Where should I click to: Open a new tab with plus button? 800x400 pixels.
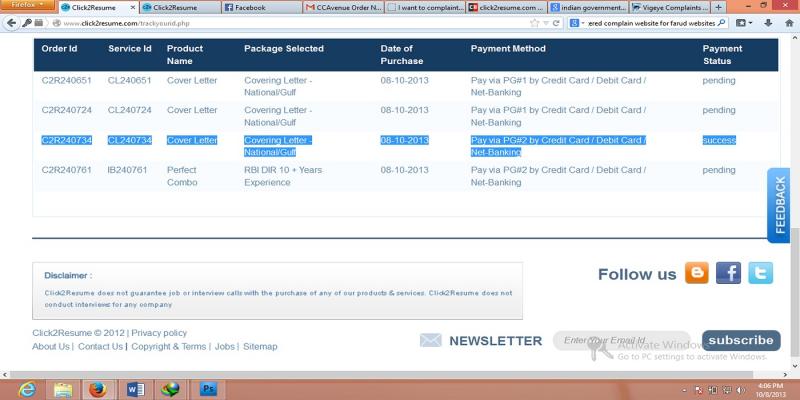(718, 8)
